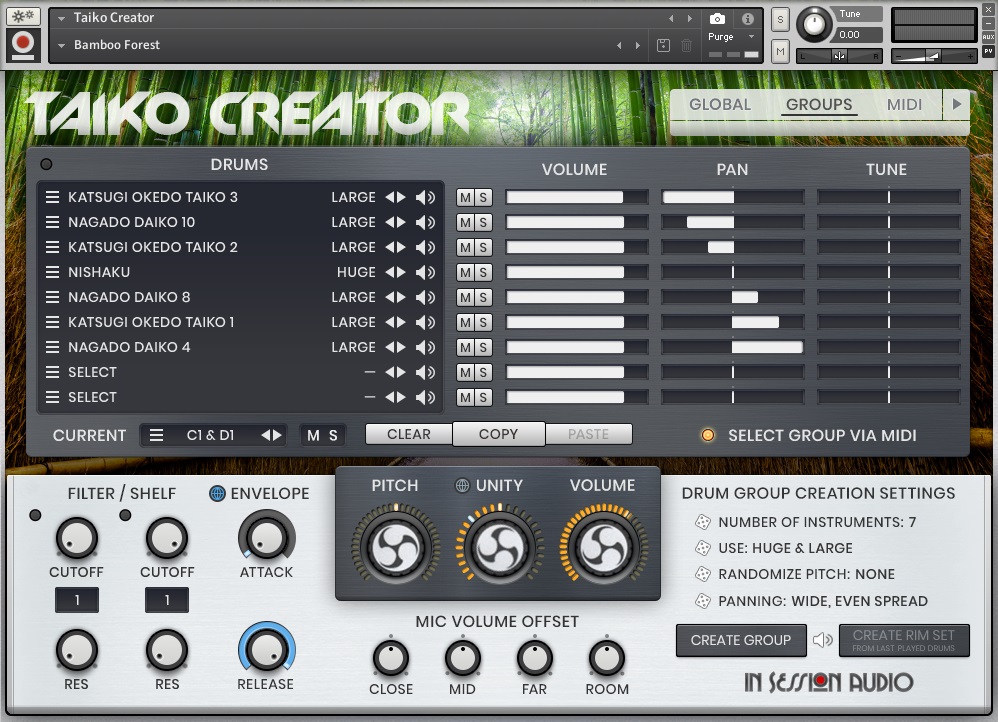Open the Bamboo Forest preset dropdown
The width and height of the screenshot is (998, 722).
click(x=62, y=45)
